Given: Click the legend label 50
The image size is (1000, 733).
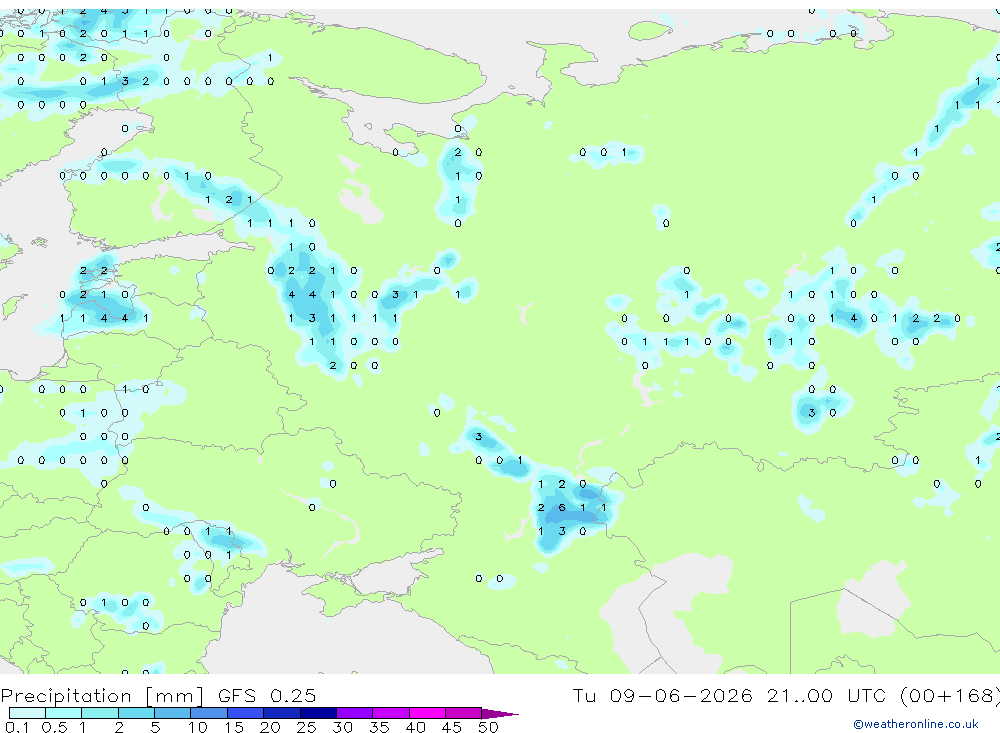Looking at the screenshot, I should tap(488, 727).
